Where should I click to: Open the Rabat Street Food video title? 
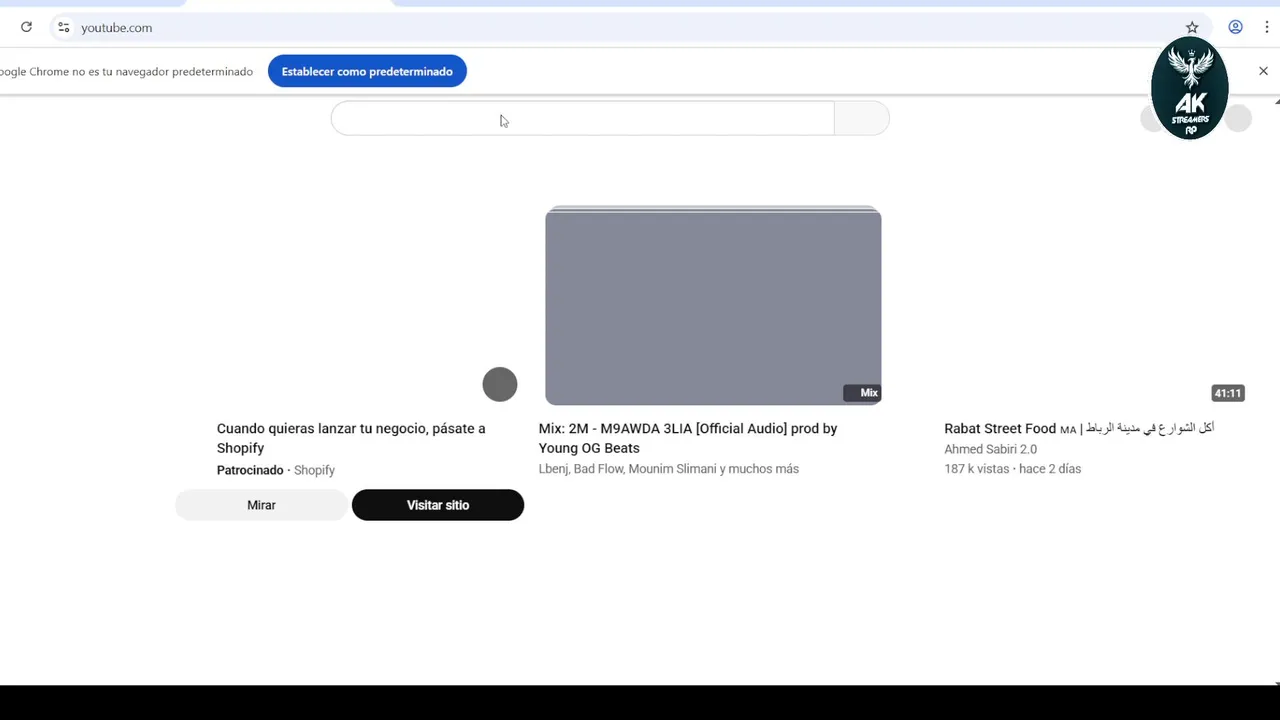1079,428
